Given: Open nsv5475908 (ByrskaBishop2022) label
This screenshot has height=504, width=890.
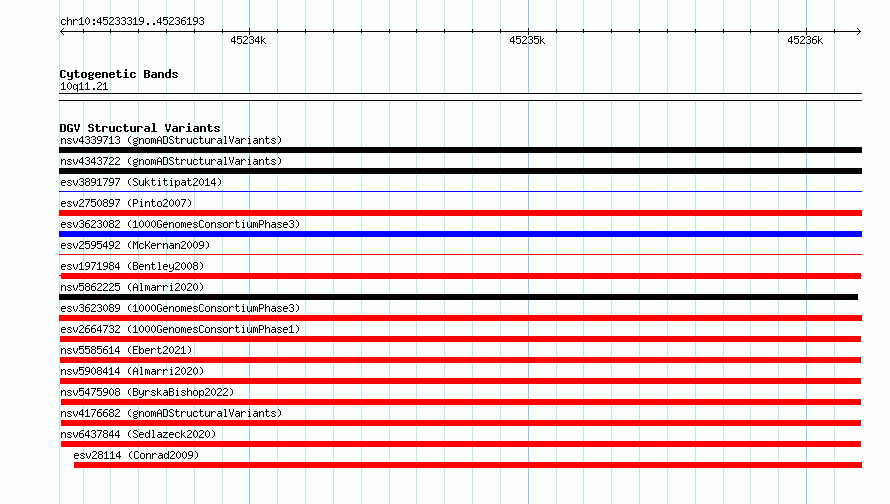Looking at the screenshot, I should (147, 392).
